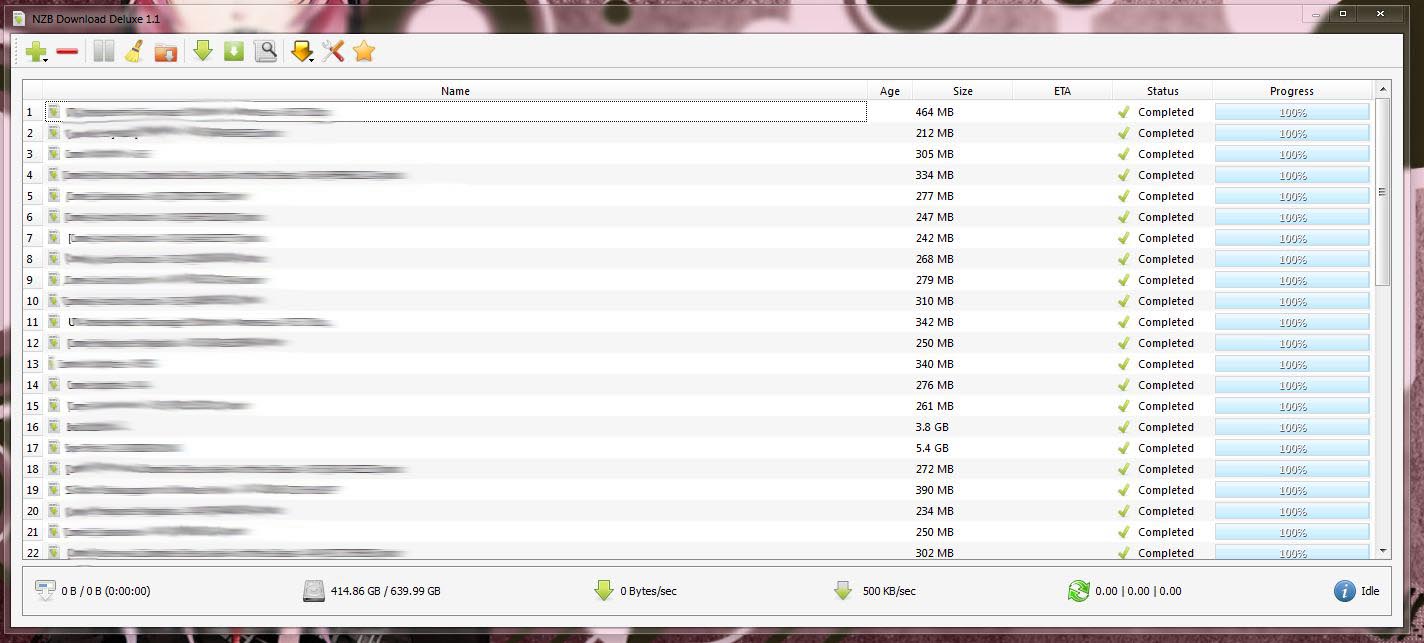Click the gold star icon
Viewport: 1424px width, 643px height.
click(x=364, y=51)
